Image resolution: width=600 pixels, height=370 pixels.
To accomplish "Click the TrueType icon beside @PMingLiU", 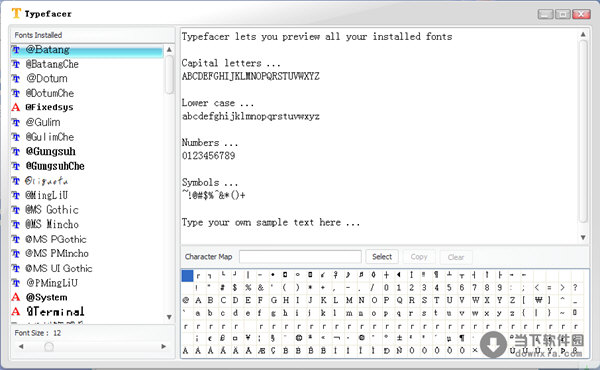I will 16,283.
